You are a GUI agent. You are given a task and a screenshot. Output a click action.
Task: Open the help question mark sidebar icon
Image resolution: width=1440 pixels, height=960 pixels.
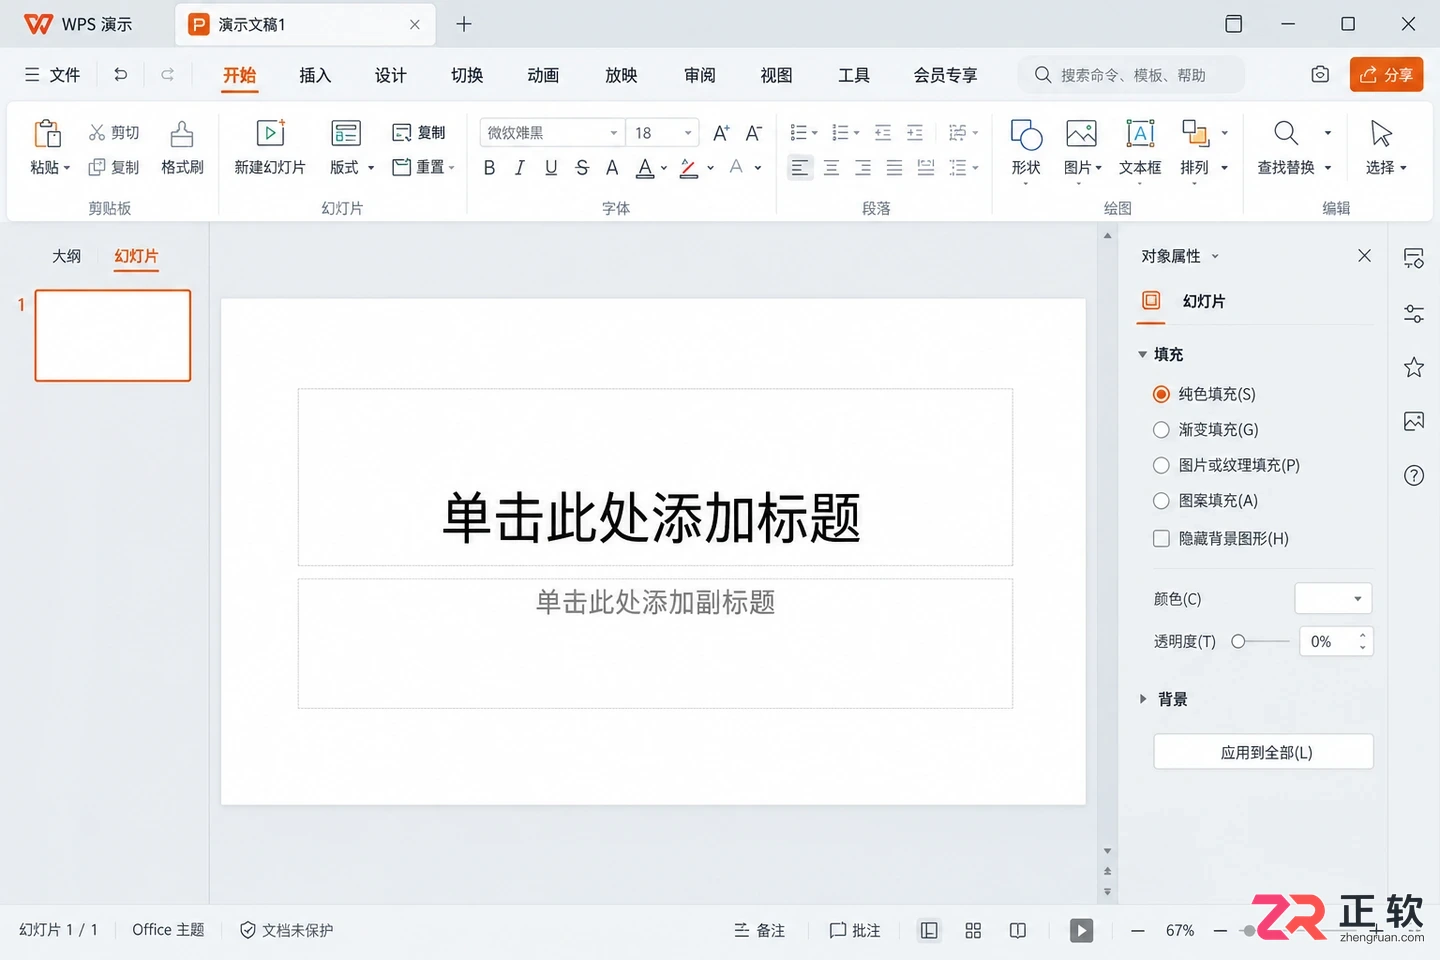point(1414,475)
